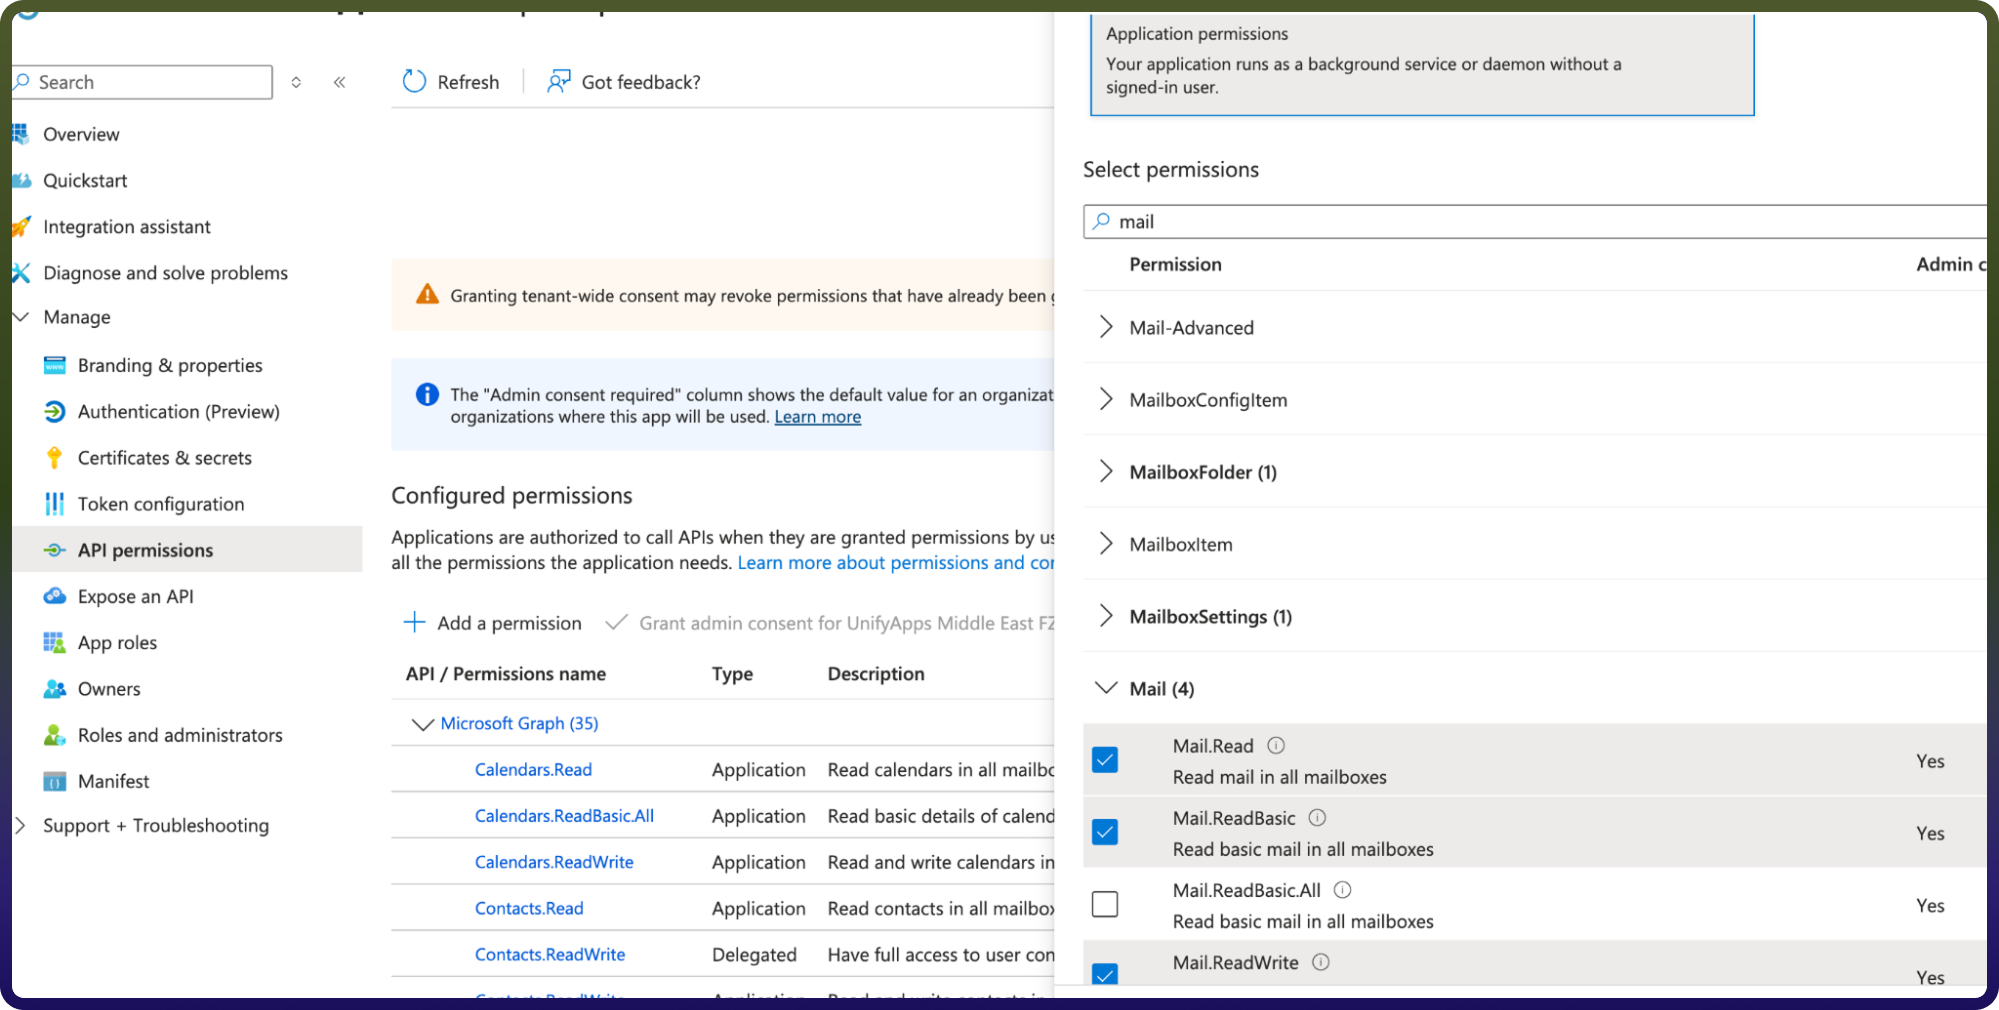Image resolution: width=1999 pixels, height=1010 pixels.
Task: Open App roles in the sidebar
Action: (x=117, y=643)
